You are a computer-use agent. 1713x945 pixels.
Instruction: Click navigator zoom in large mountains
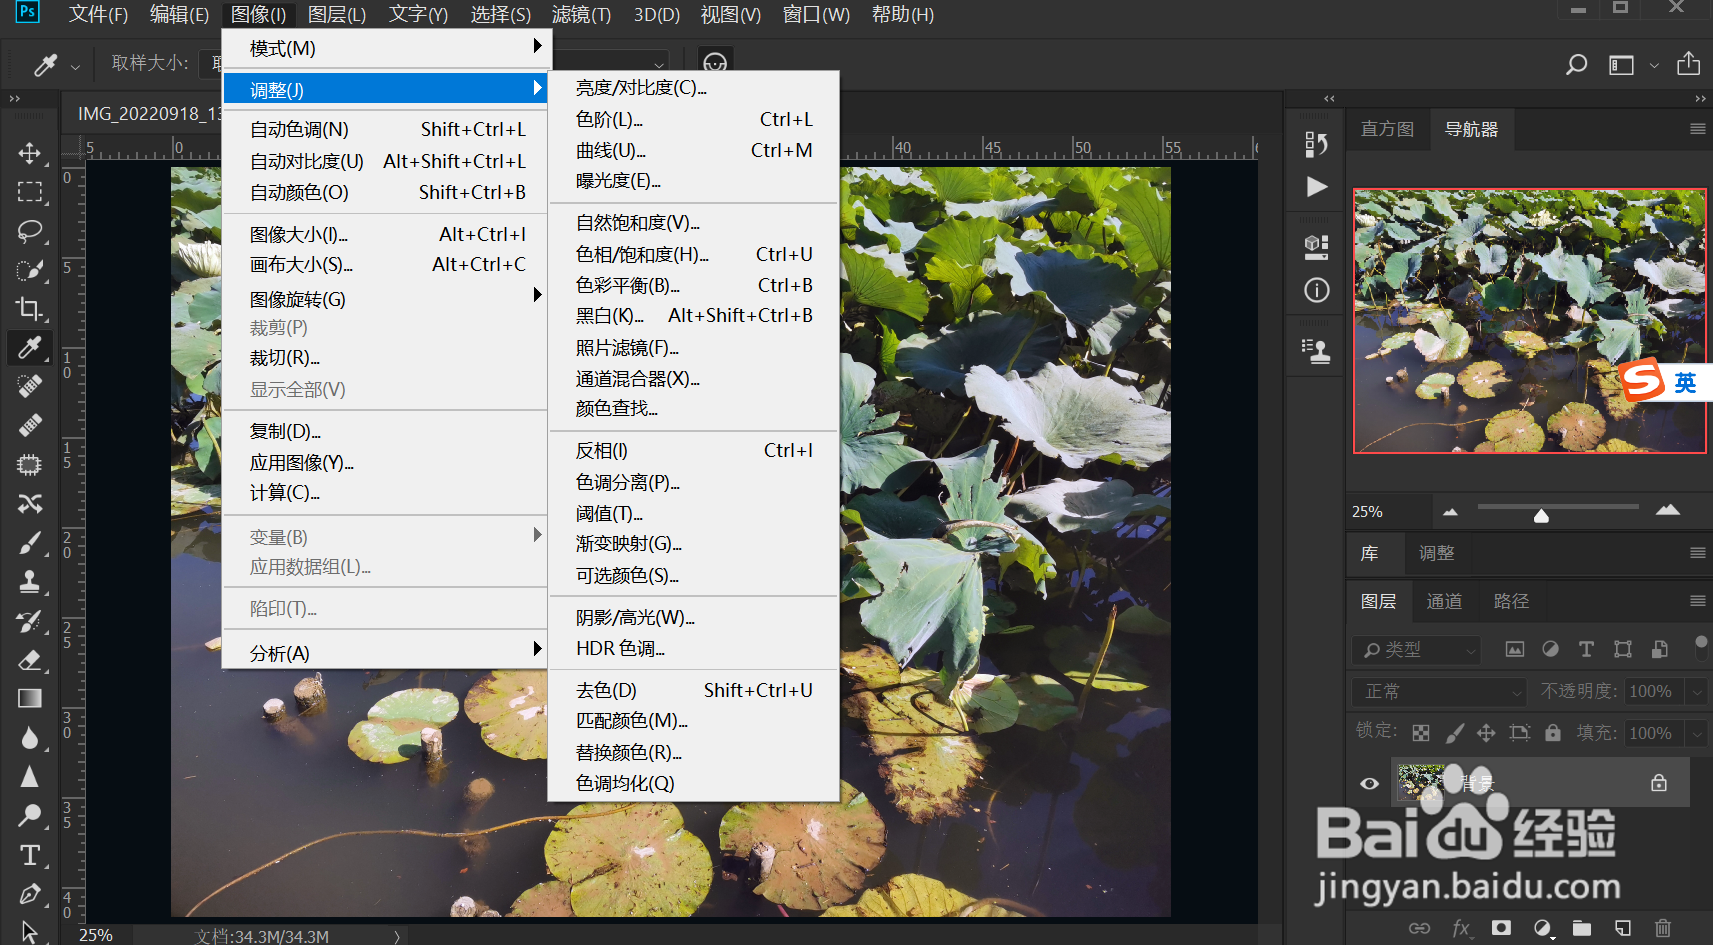(x=1667, y=510)
